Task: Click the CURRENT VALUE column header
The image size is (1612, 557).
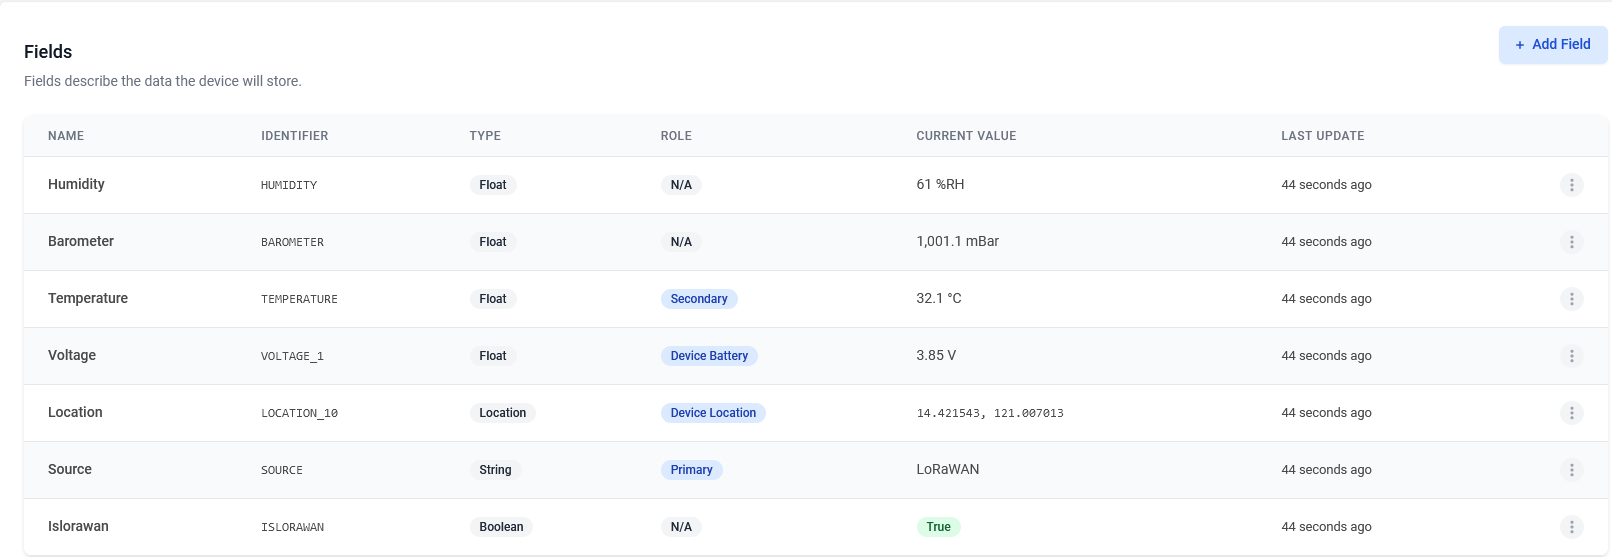Action: [965, 136]
